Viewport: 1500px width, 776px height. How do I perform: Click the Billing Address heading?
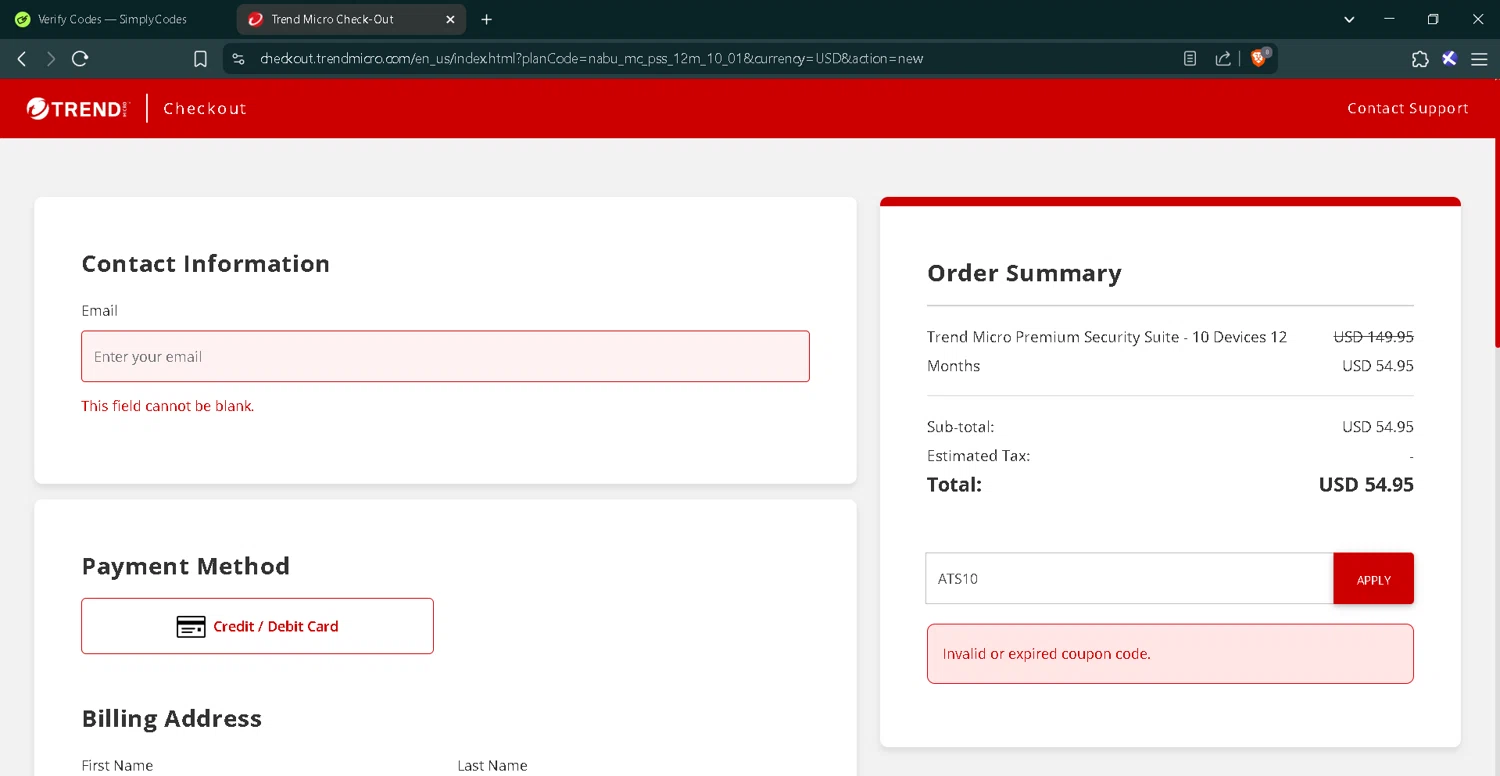[171, 718]
